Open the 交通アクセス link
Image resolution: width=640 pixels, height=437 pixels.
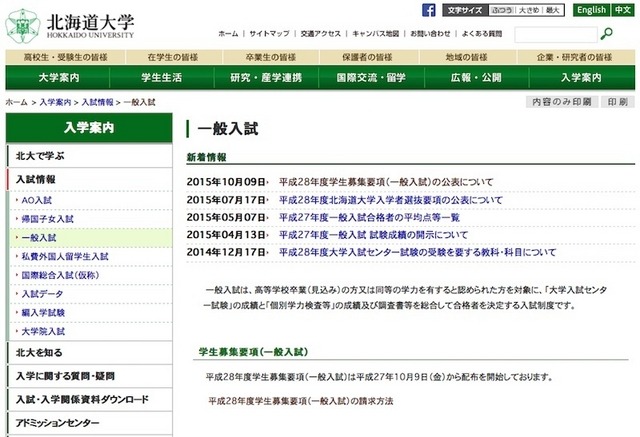tap(321, 34)
